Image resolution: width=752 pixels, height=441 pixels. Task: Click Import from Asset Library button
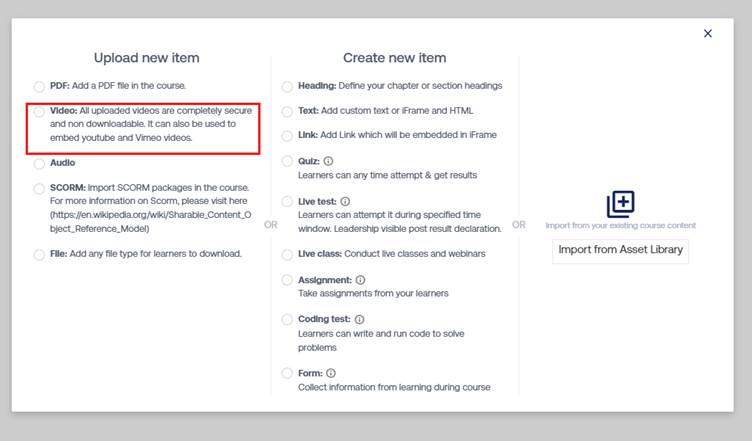pyautogui.click(x=620, y=250)
